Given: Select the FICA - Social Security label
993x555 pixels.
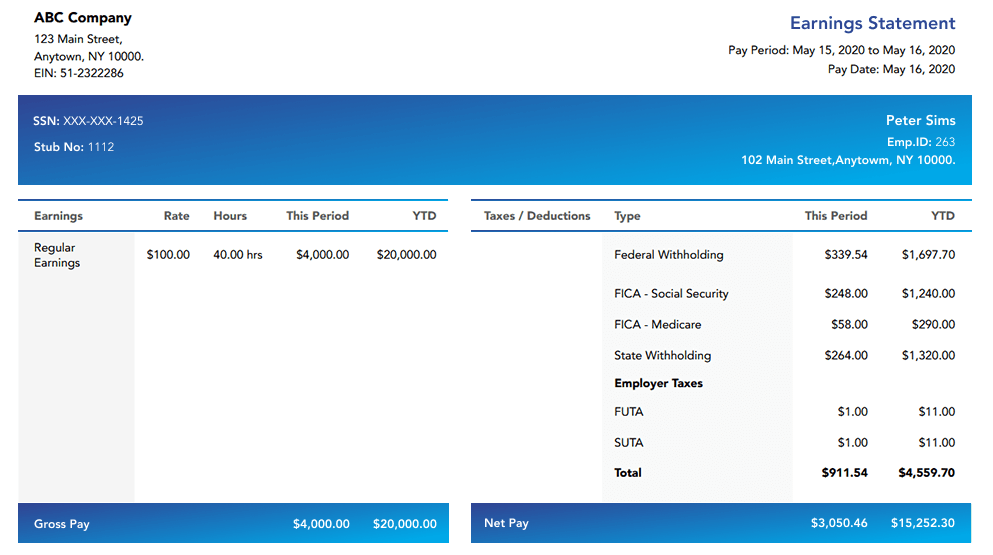Looking at the screenshot, I should [x=671, y=294].
